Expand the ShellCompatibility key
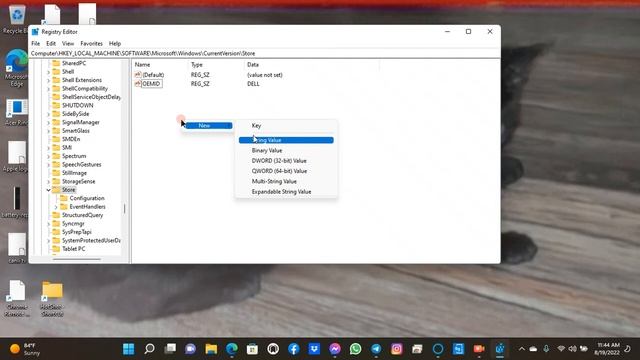 (49, 89)
